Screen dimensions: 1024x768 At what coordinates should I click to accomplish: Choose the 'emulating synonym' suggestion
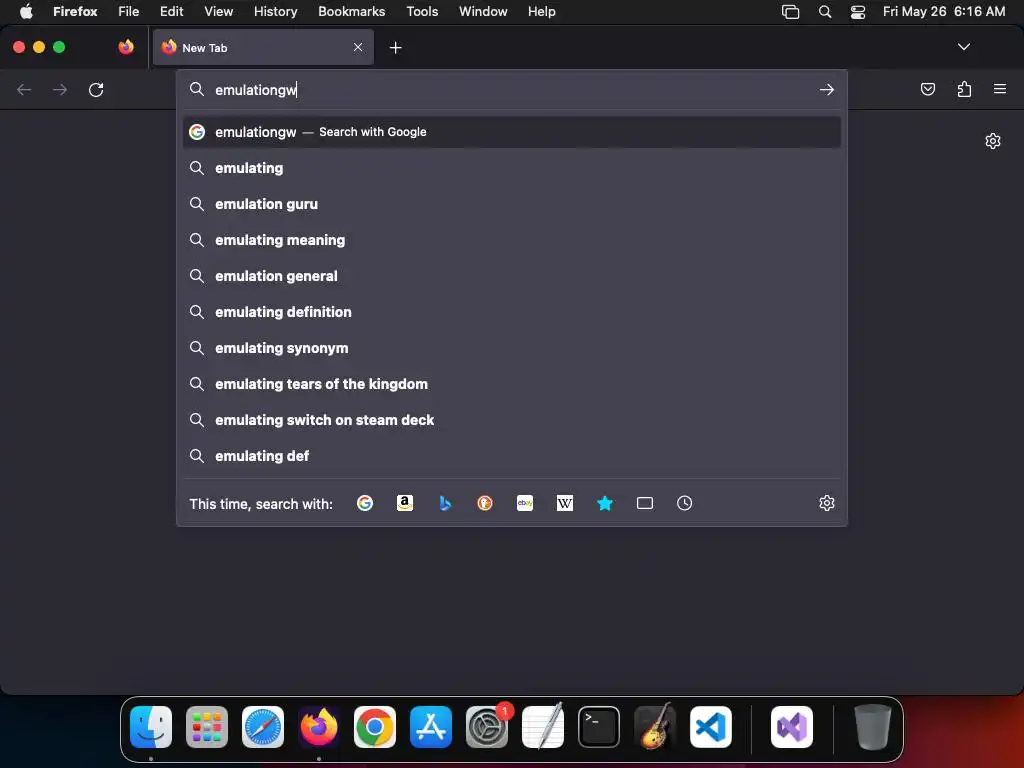point(512,347)
